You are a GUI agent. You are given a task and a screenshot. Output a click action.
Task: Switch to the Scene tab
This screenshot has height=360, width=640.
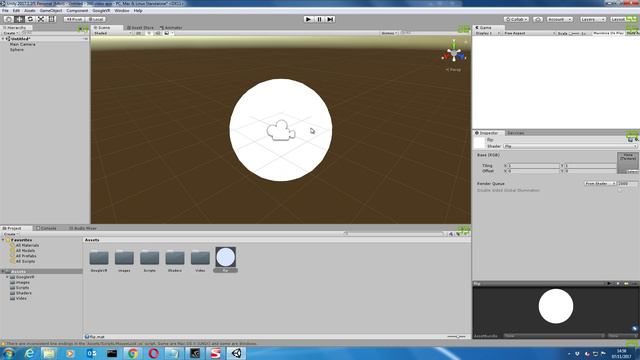click(107, 28)
